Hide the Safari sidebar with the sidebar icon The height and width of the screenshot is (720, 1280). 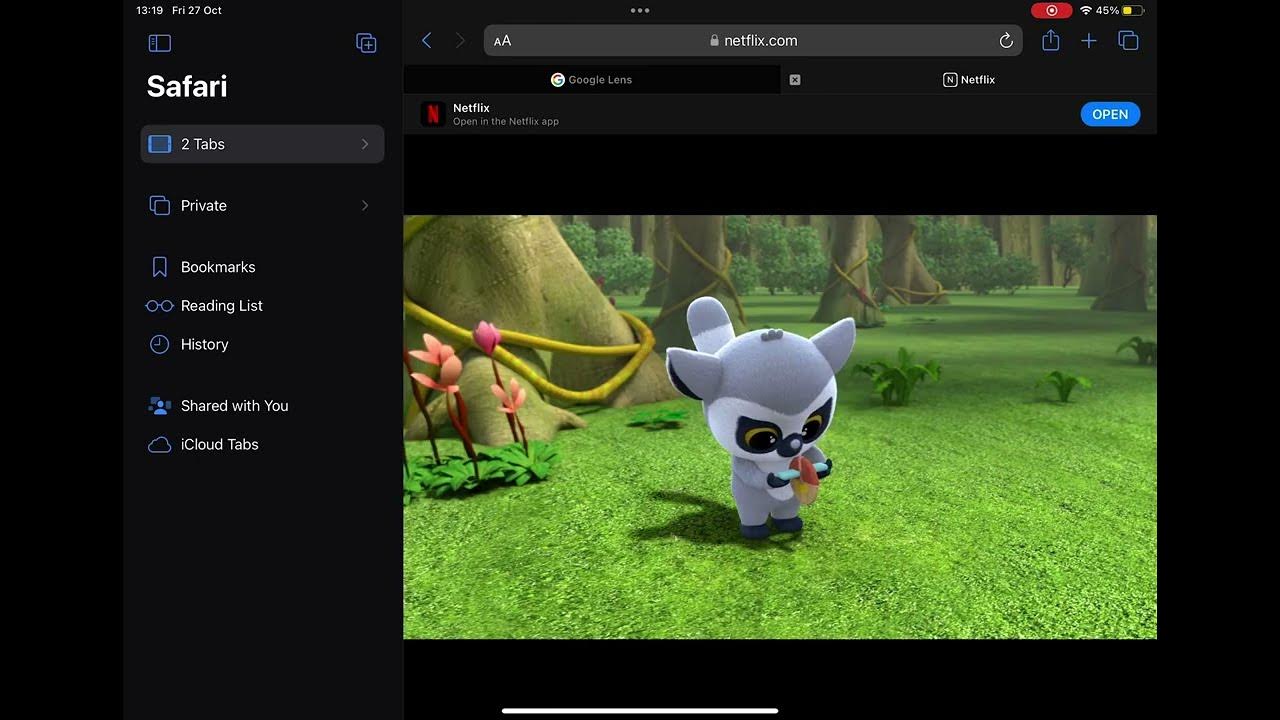click(160, 43)
